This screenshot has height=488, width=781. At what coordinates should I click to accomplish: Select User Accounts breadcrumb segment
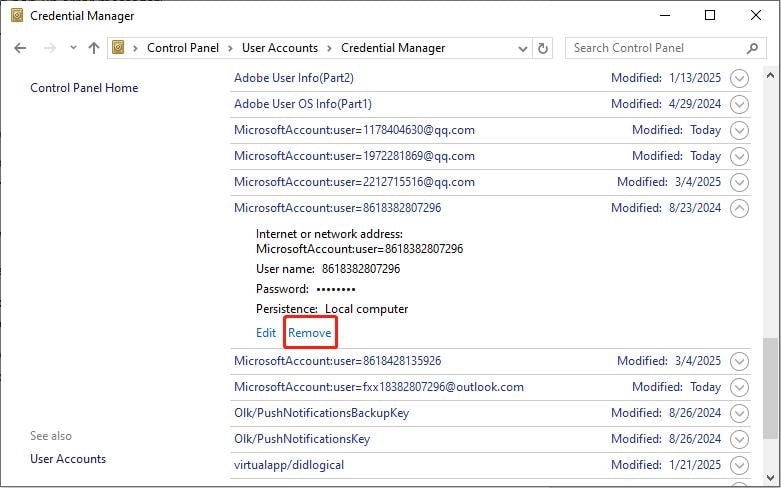[x=279, y=48]
